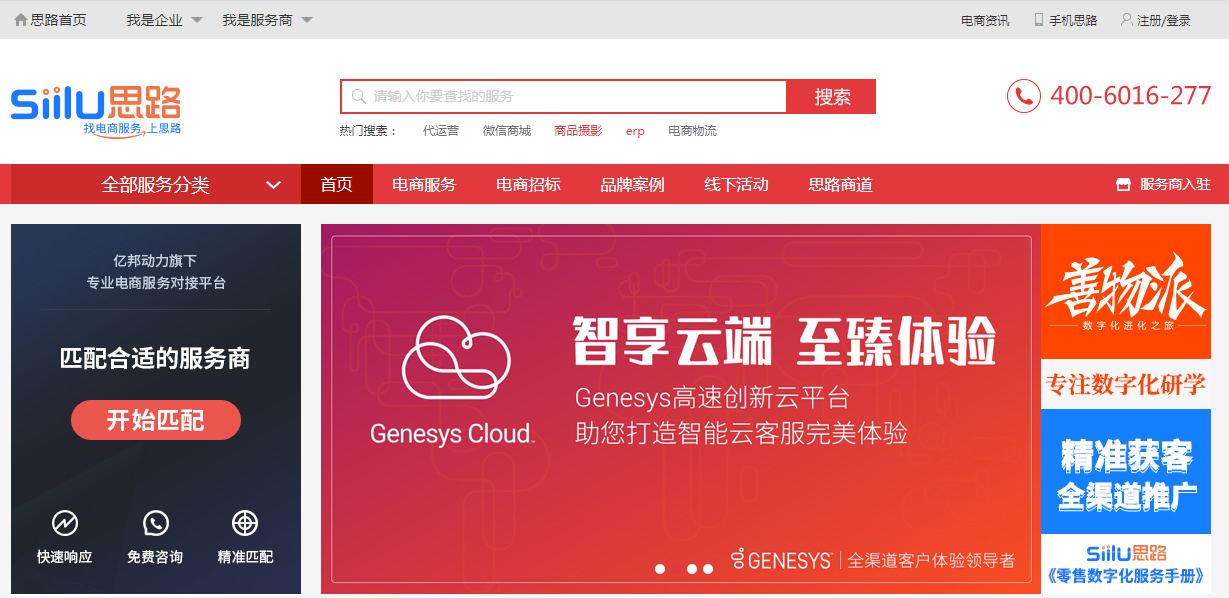This screenshot has height=598, width=1229.
Task: Click the 匹配合适的服务商 heading
Action: click(x=155, y=359)
